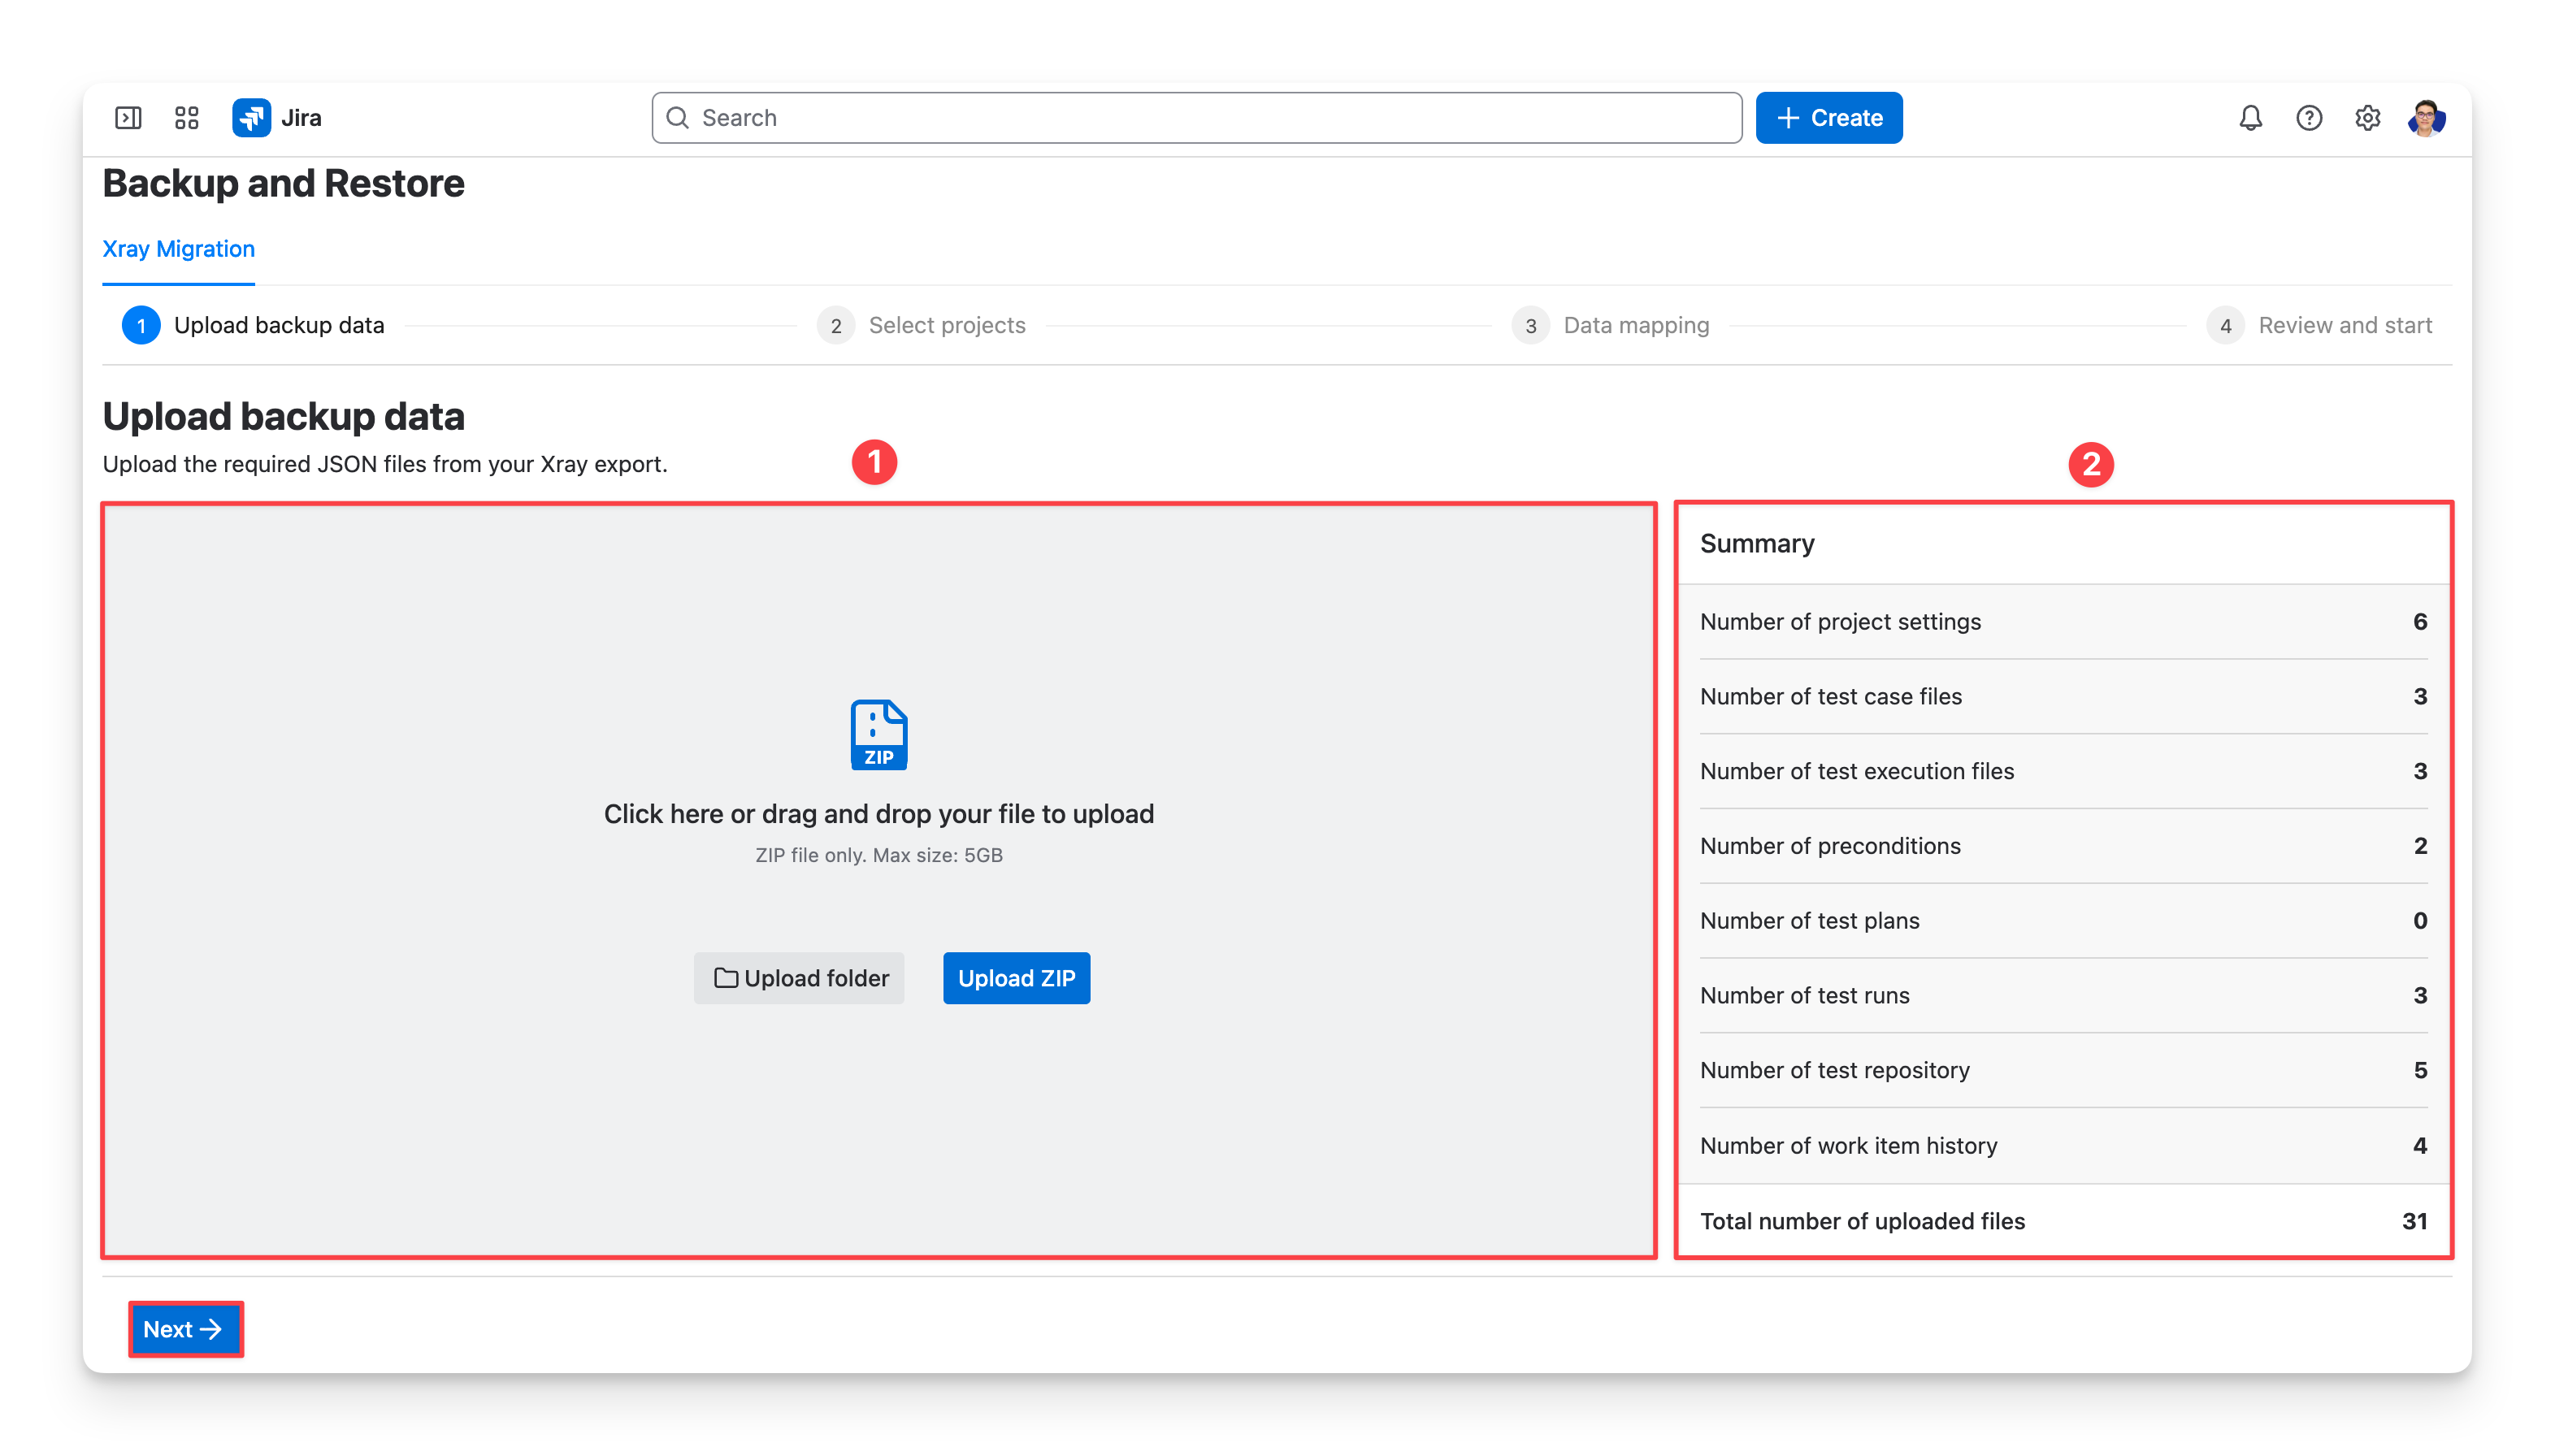Open the settings gear icon

tap(2367, 118)
